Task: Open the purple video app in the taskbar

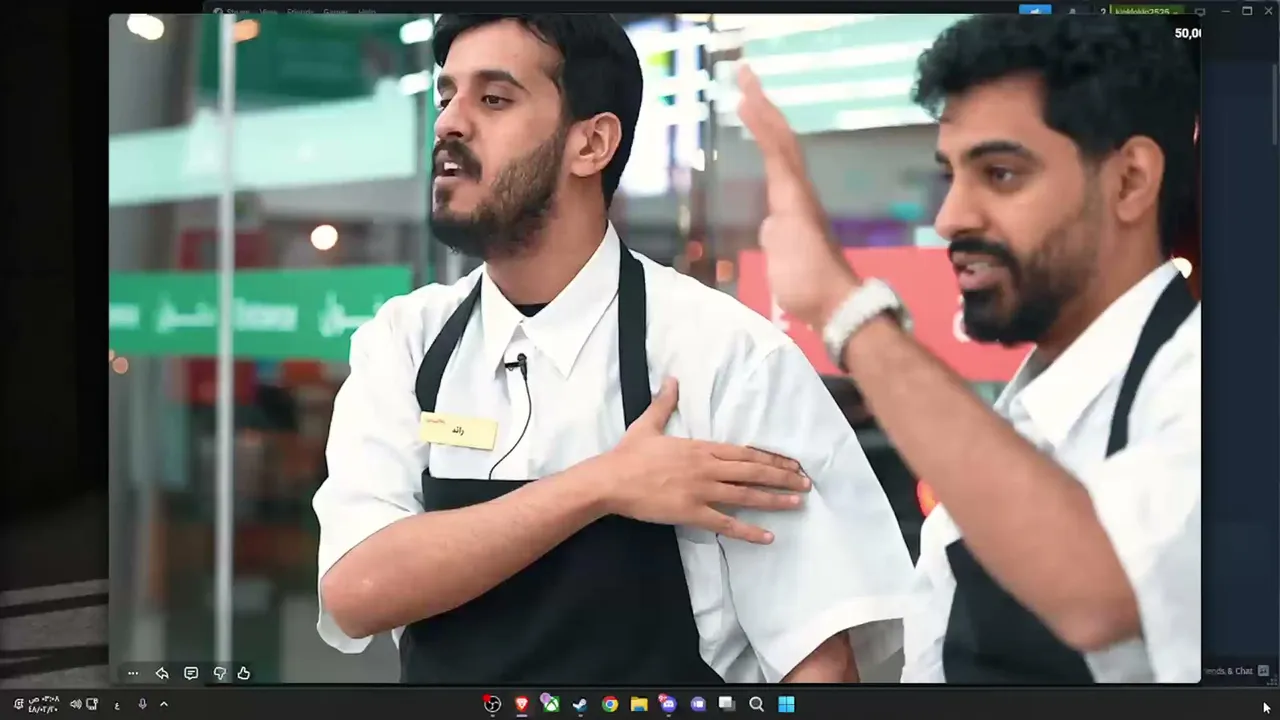Action: 698,704
